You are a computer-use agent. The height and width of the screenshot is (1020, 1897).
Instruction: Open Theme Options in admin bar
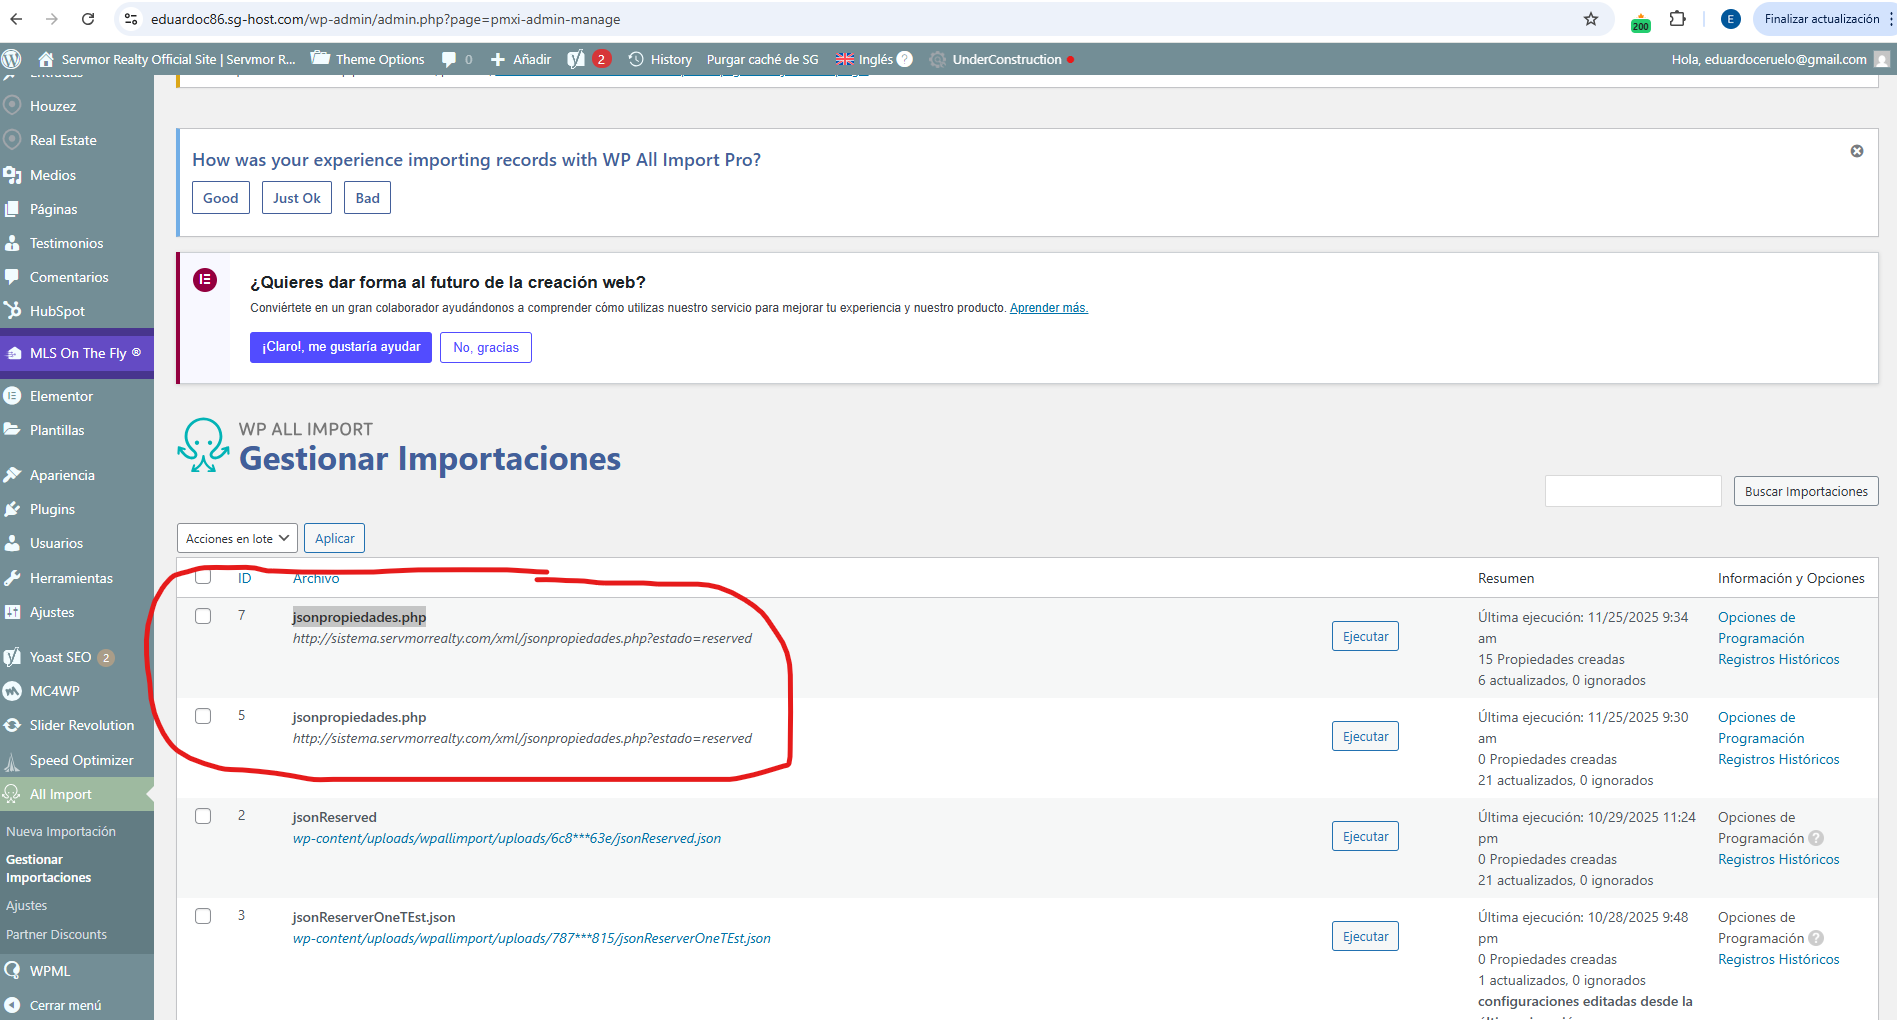[368, 59]
